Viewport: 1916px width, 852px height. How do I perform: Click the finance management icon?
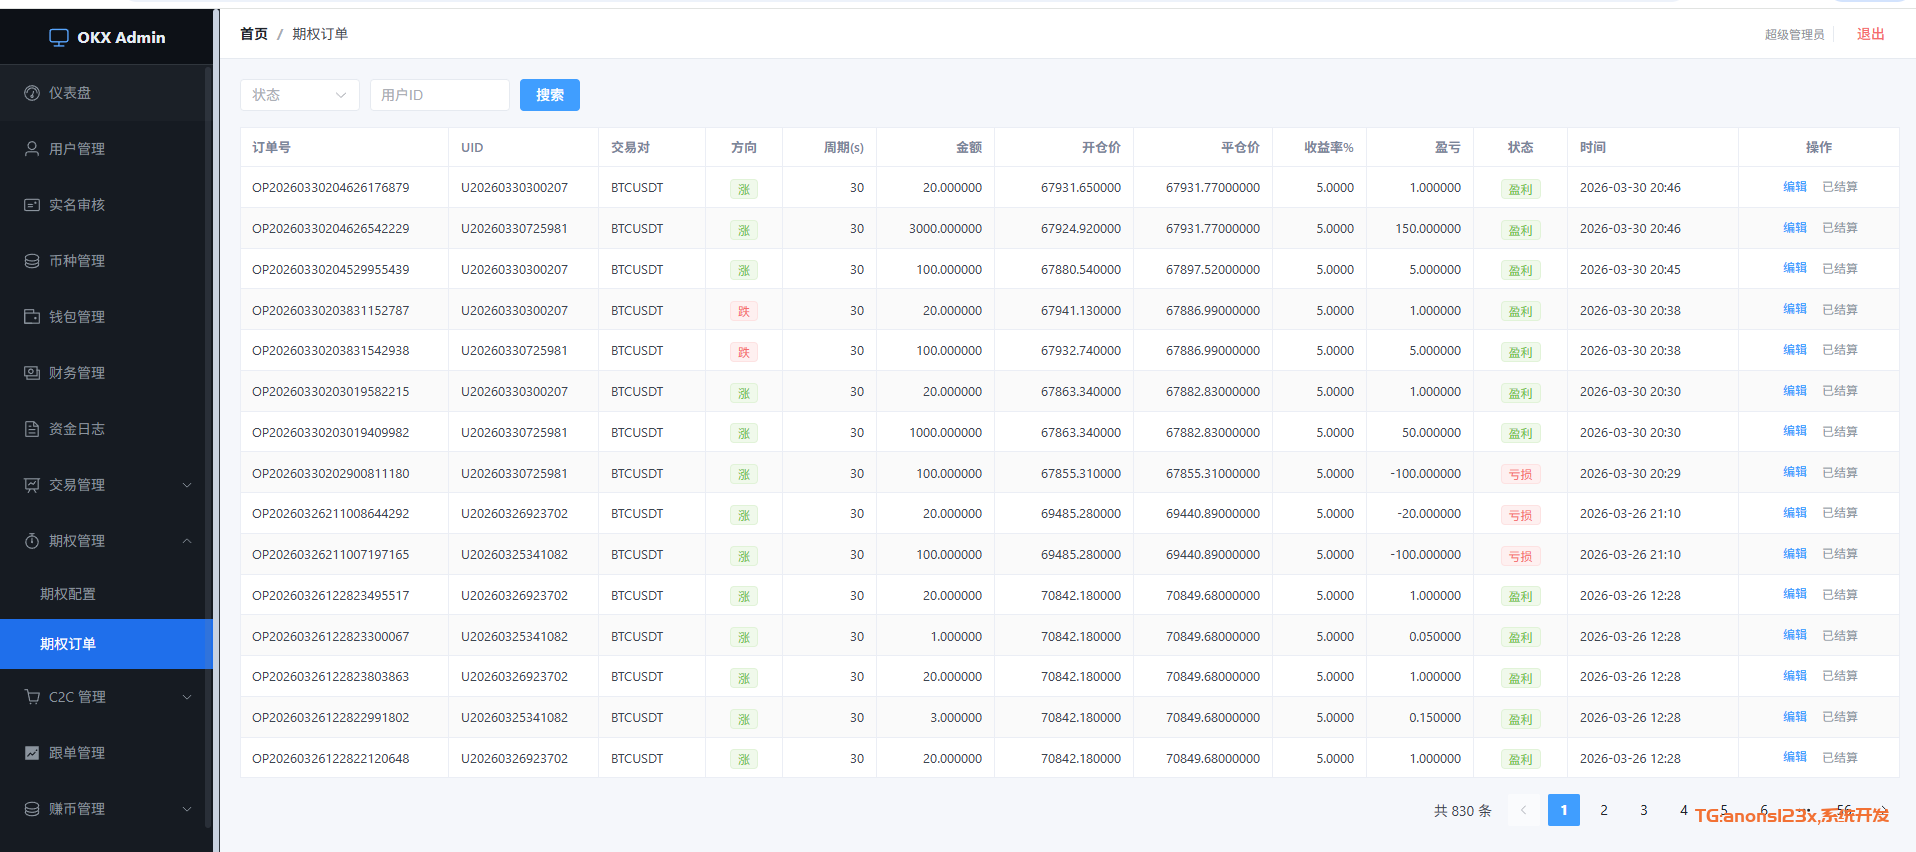coord(32,373)
